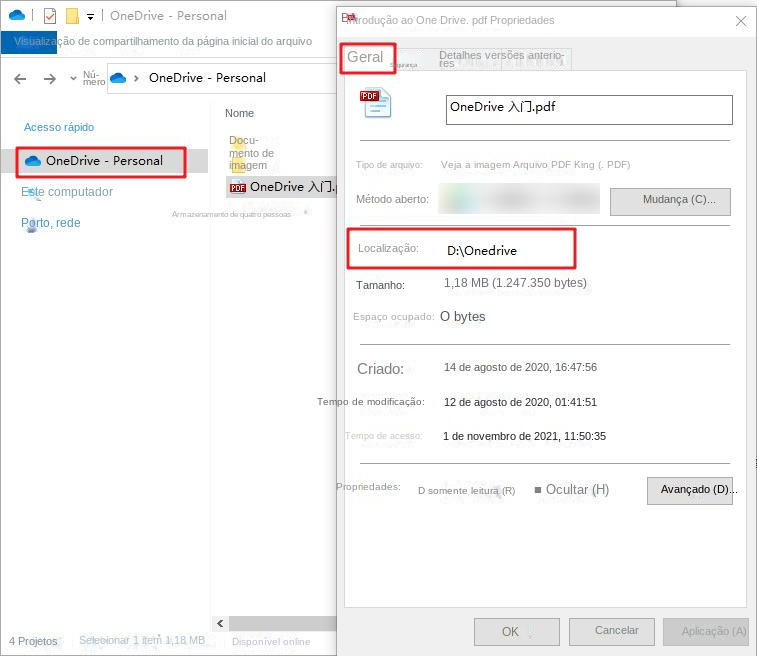The width and height of the screenshot is (757, 656).
Task: Click the cloud icon in the address bar
Action: coord(118,78)
